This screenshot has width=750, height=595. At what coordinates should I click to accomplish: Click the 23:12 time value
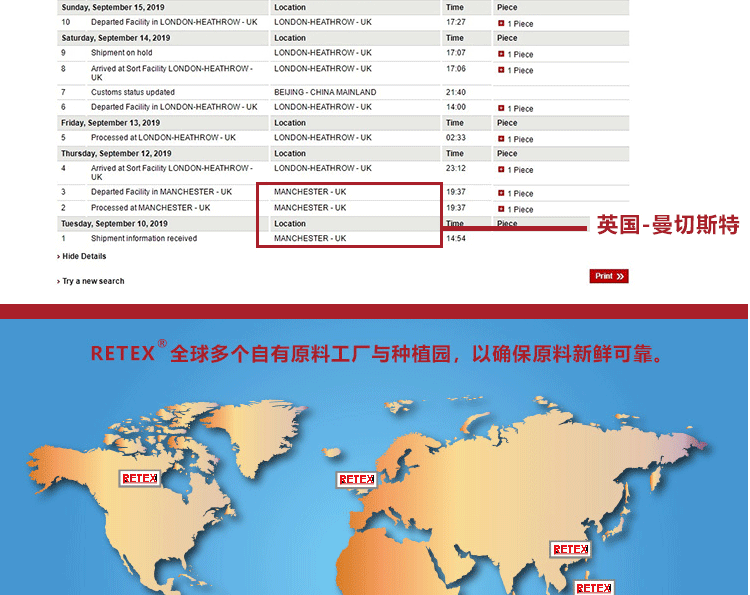pos(456,168)
